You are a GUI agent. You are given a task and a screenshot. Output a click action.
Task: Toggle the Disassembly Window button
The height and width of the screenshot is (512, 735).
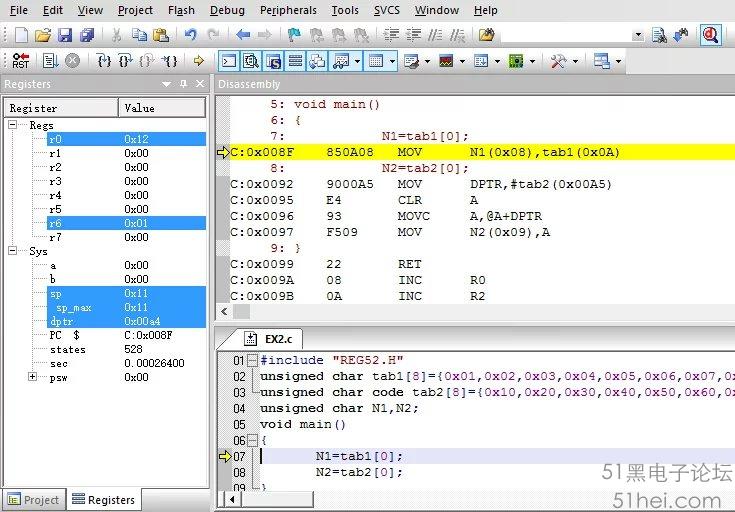click(251, 61)
